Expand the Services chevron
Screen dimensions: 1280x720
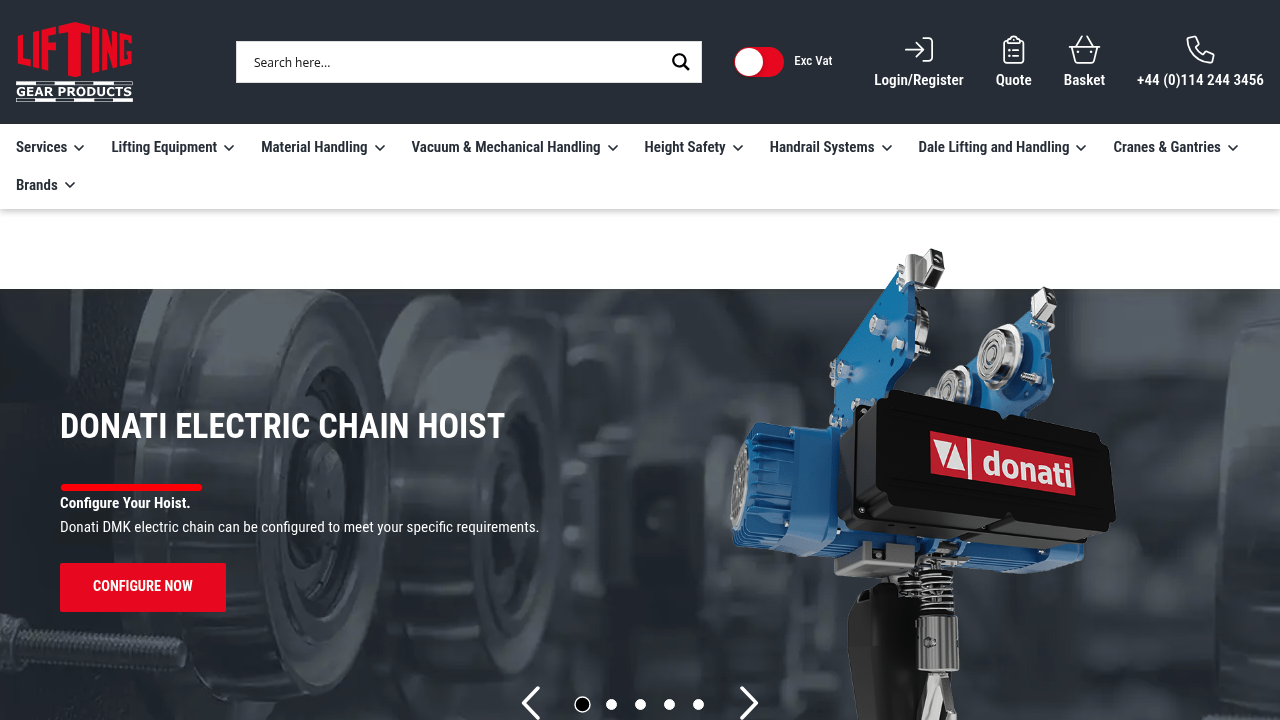tap(79, 148)
